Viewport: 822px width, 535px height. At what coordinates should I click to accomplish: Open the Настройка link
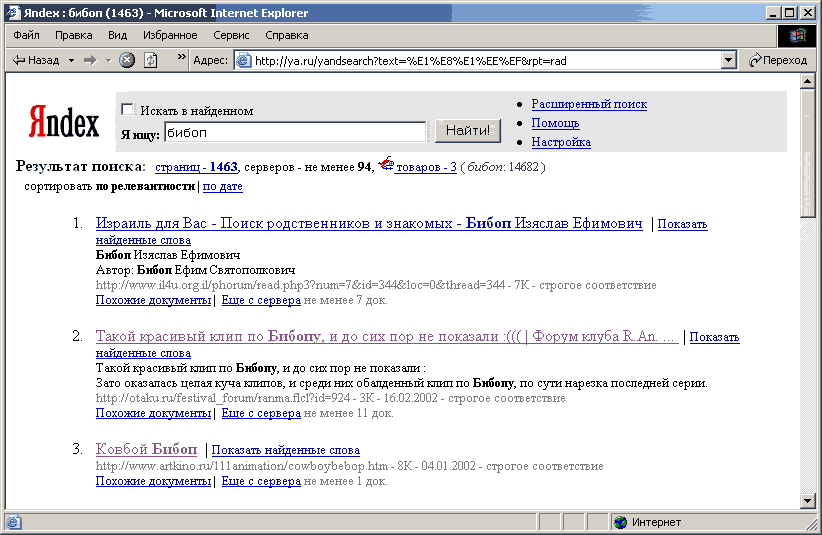pyautogui.click(x=561, y=142)
